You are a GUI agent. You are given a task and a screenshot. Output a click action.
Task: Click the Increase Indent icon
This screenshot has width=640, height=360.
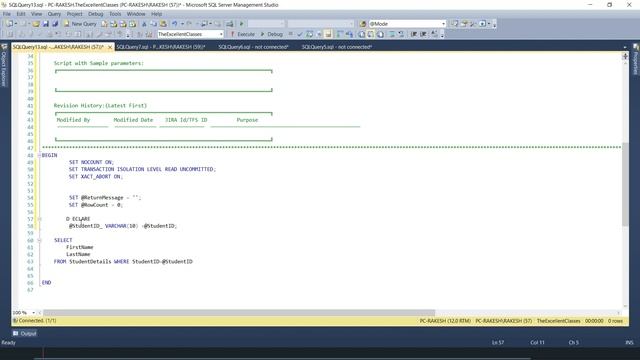point(423,34)
